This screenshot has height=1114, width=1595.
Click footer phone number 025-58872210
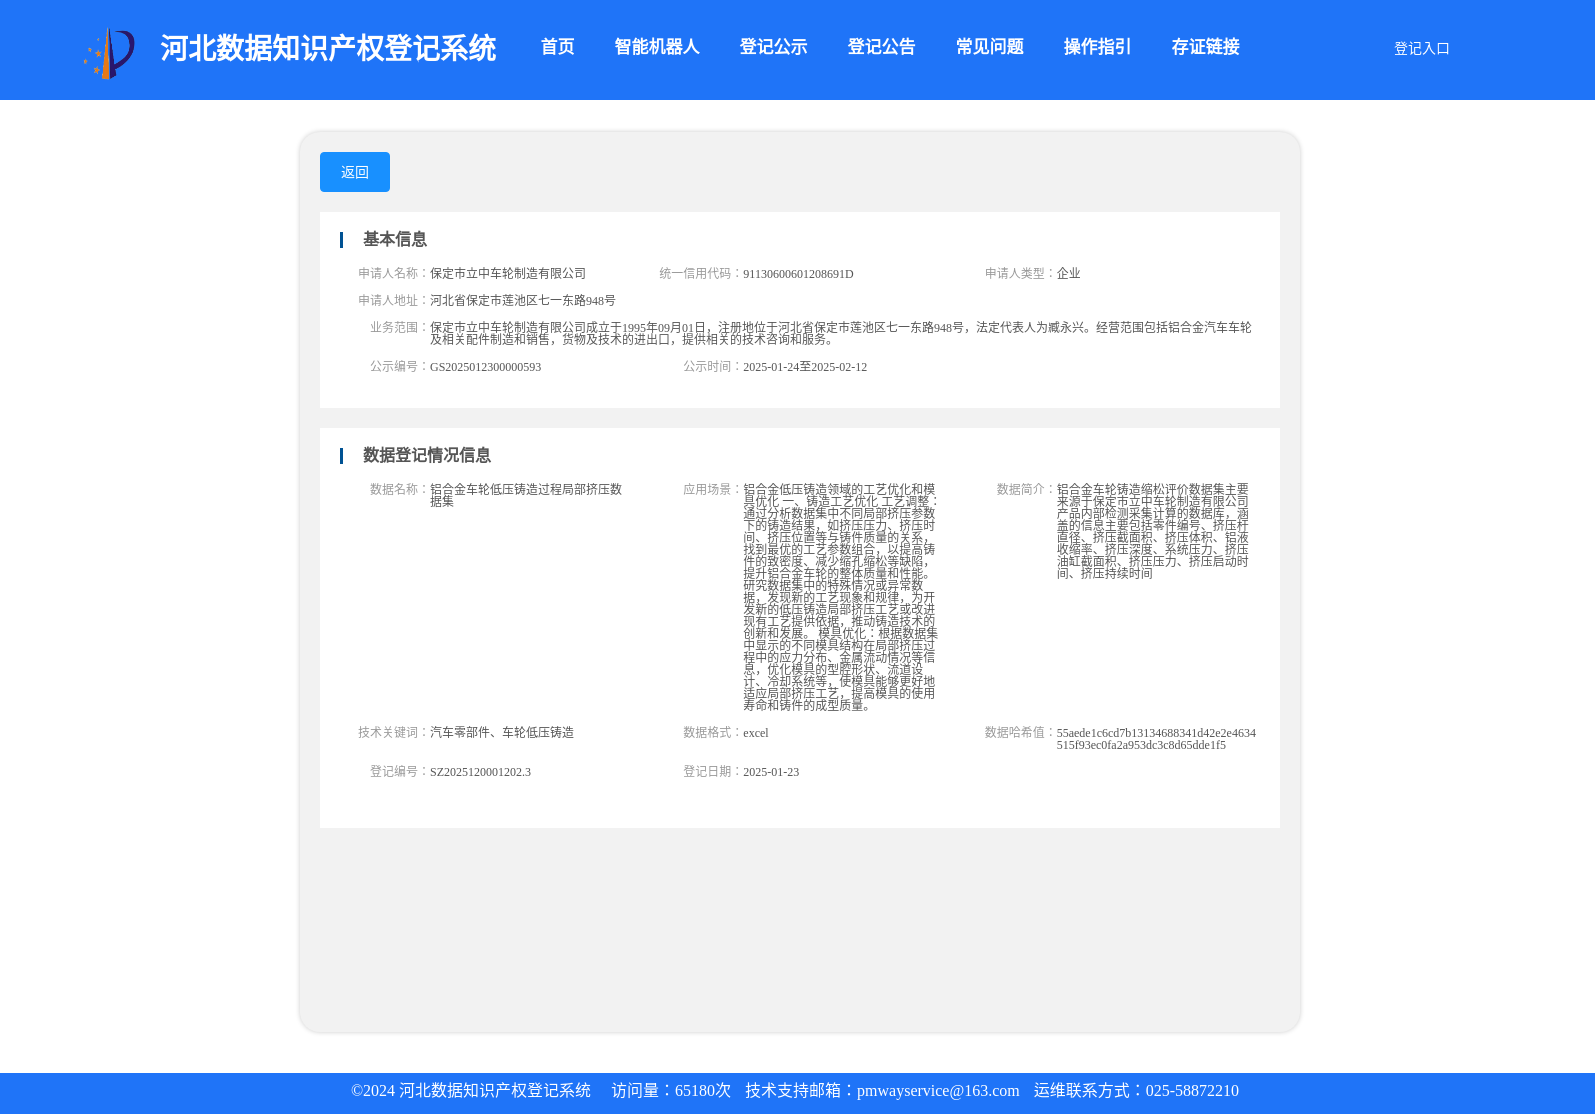click(1192, 1091)
